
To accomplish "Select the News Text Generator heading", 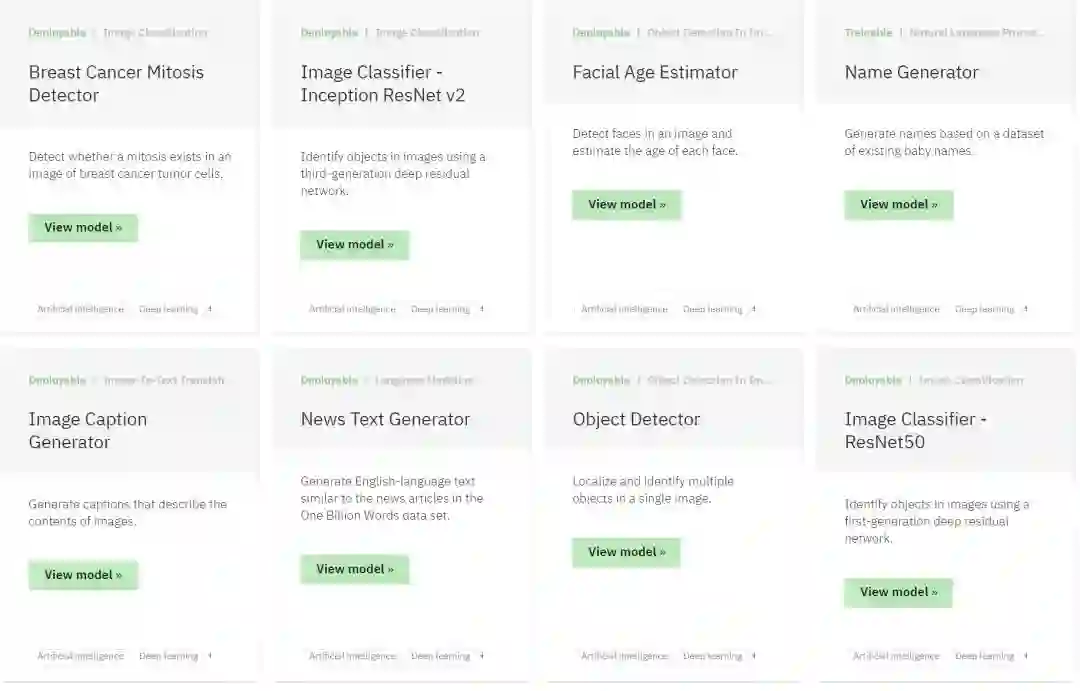I will (385, 419).
